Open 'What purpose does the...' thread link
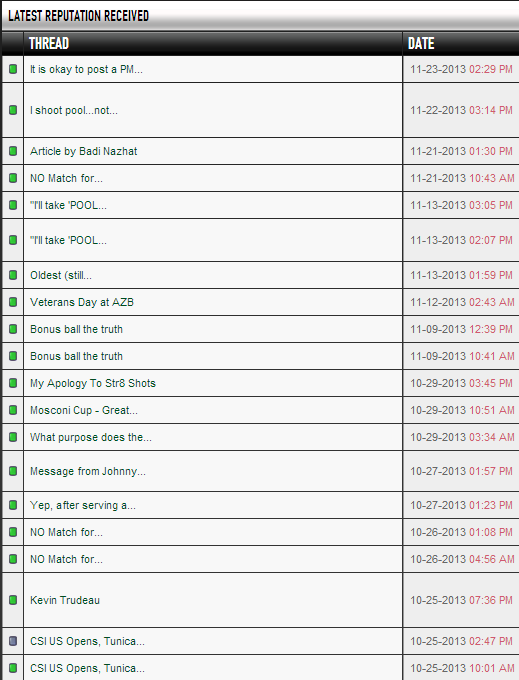This screenshot has width=519, height=680. [91, 437]
